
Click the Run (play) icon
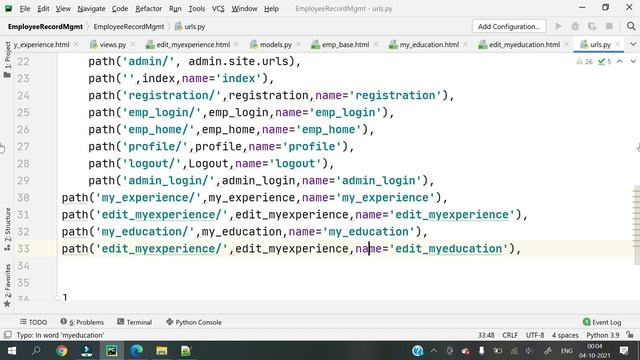pyautogui.click(x=558, y=27)
